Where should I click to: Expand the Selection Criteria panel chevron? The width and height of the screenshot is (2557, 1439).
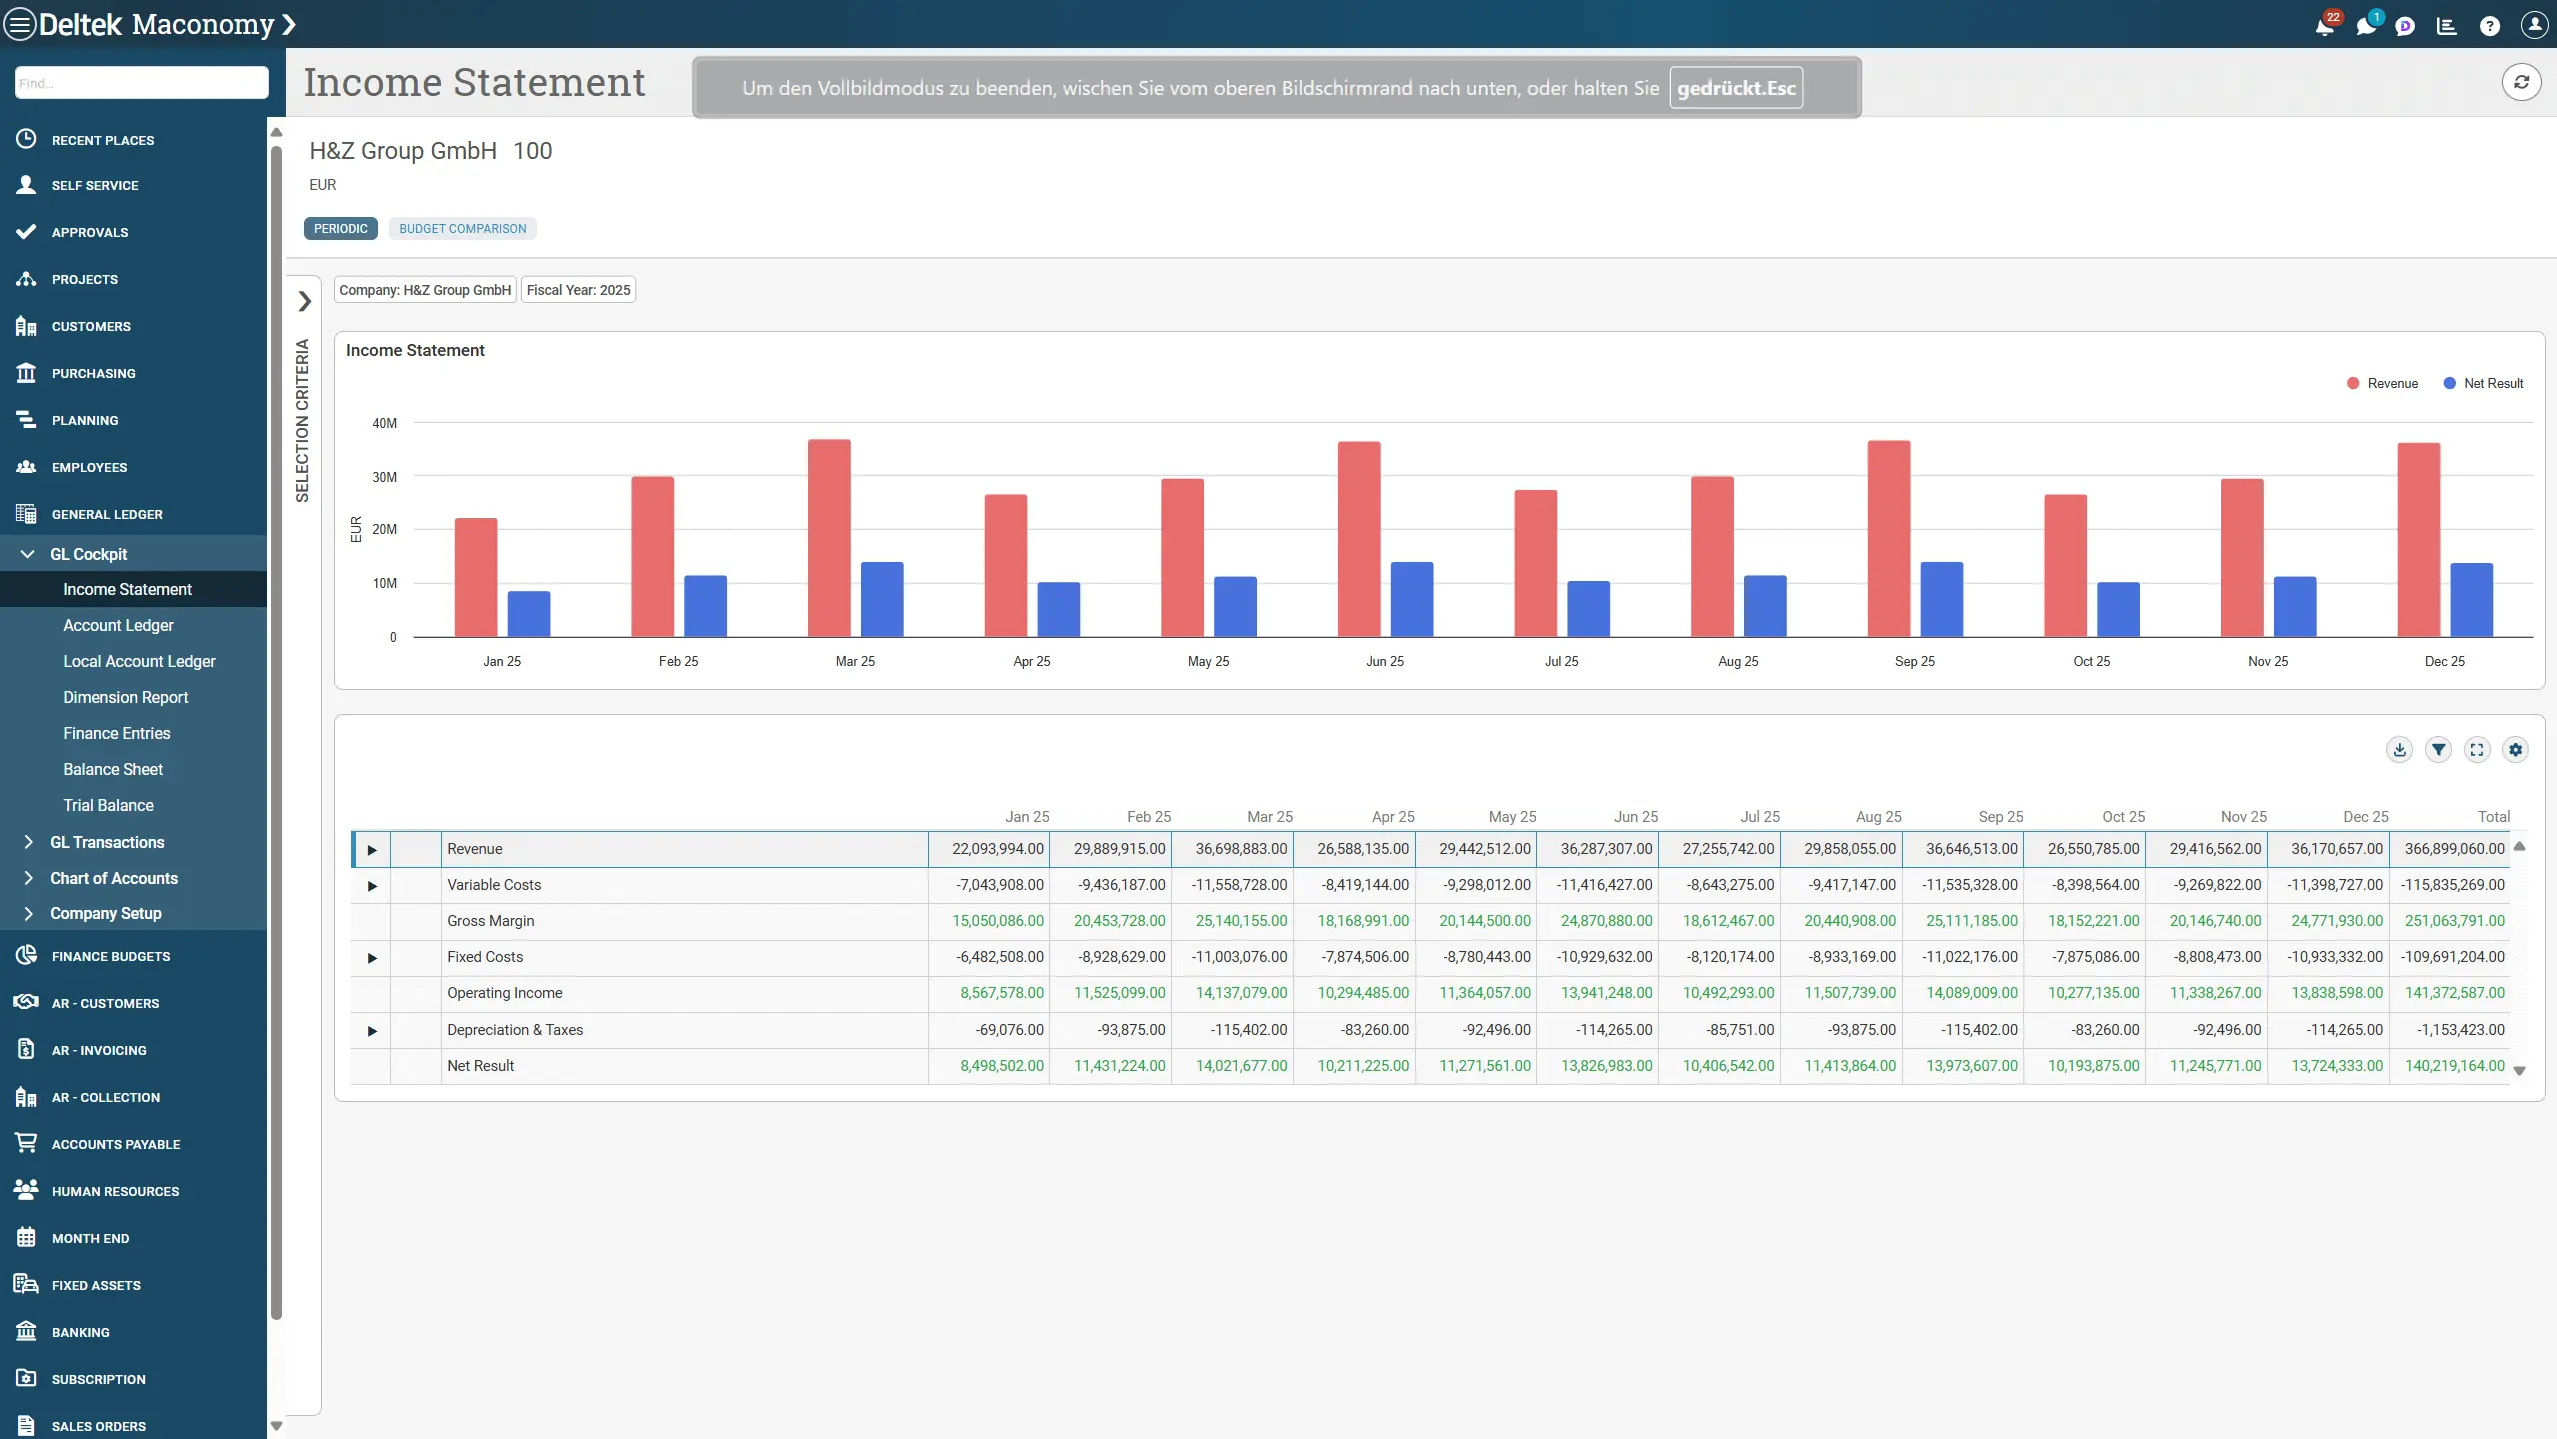click(304, 301)
